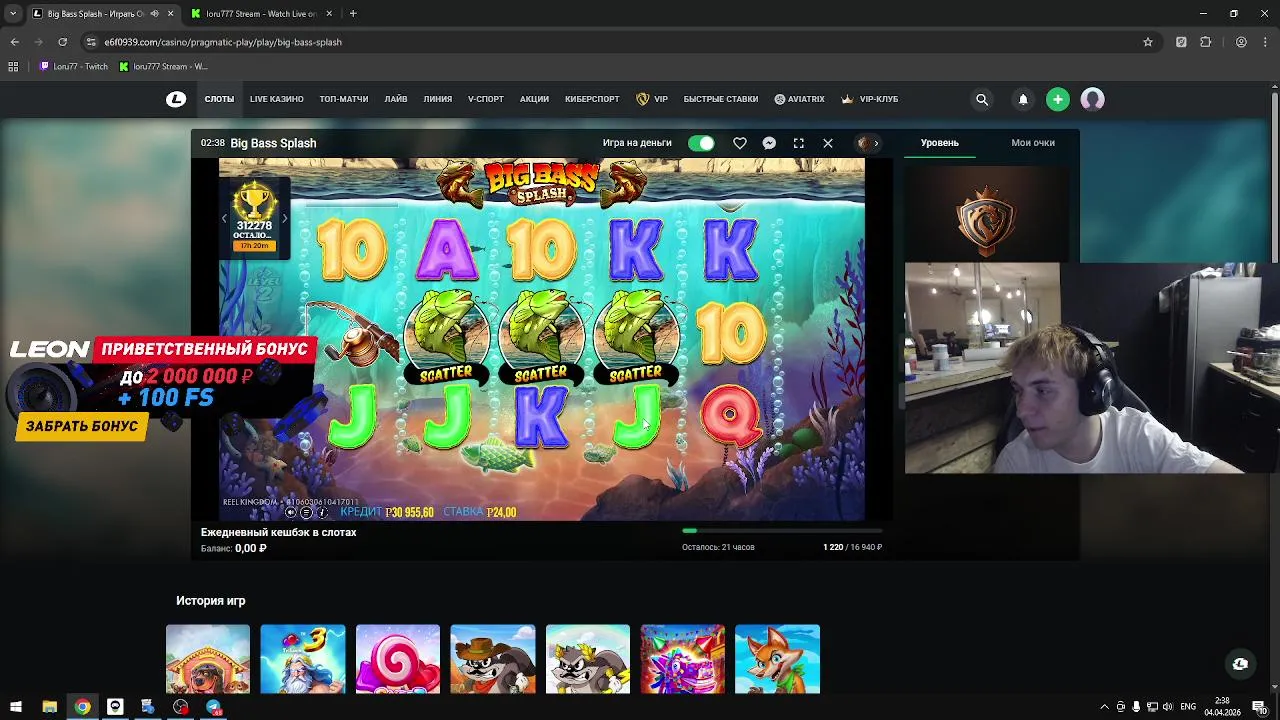This screenshot has width=1280, height=720.
Task: Open the slot game info icon
Action: [x=322, y=512]
